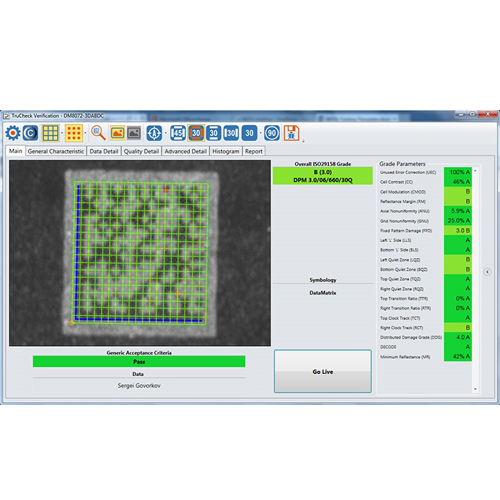Toggle the yellow grid overlay icon
The width and height of the screenshot is (500, 500).
[x=51, y=133]
